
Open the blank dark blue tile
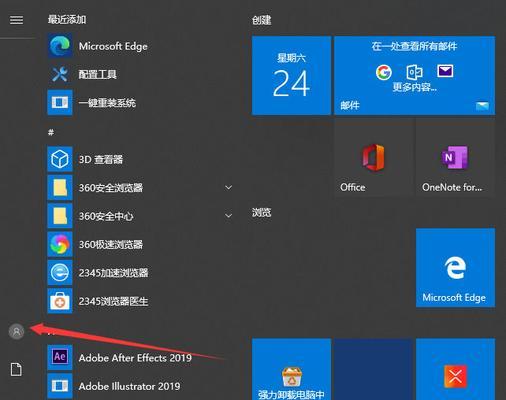click(374, 369)
